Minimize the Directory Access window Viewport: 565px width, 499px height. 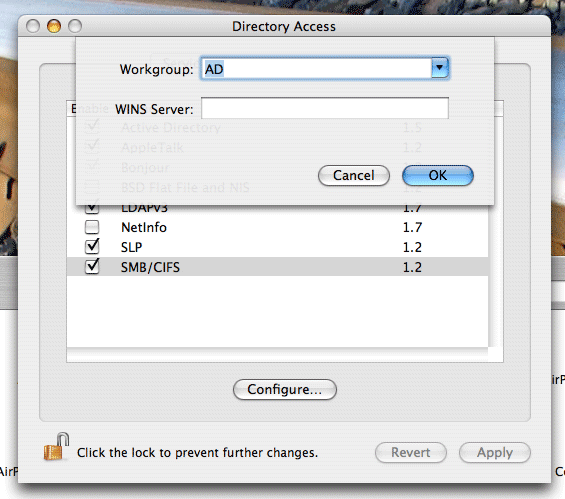coord(54,26)
